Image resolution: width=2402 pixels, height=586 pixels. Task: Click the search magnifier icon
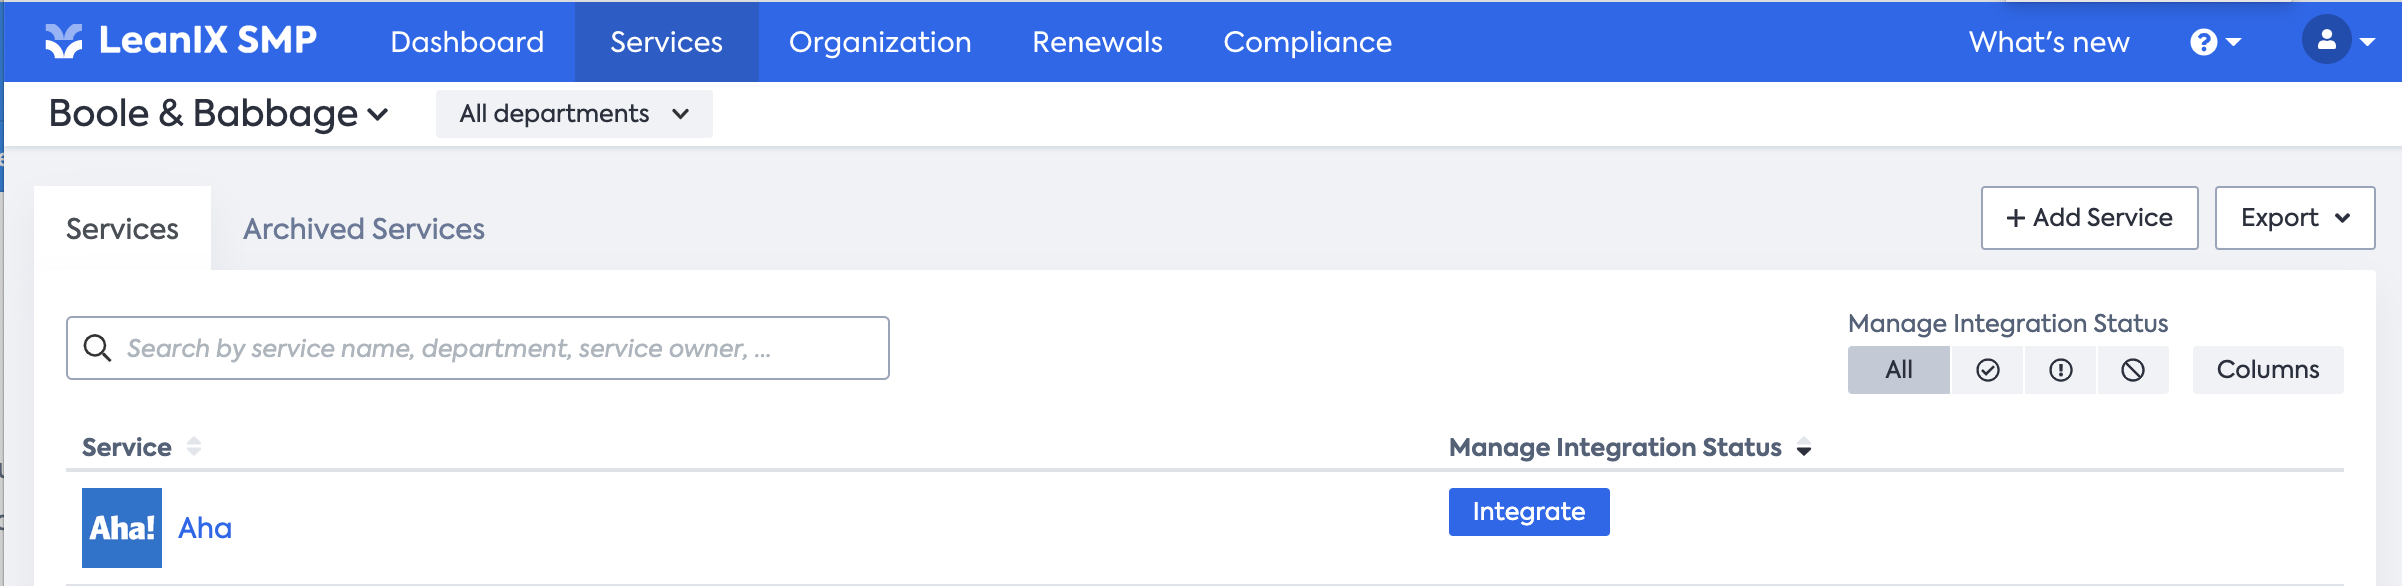[97, 348]
